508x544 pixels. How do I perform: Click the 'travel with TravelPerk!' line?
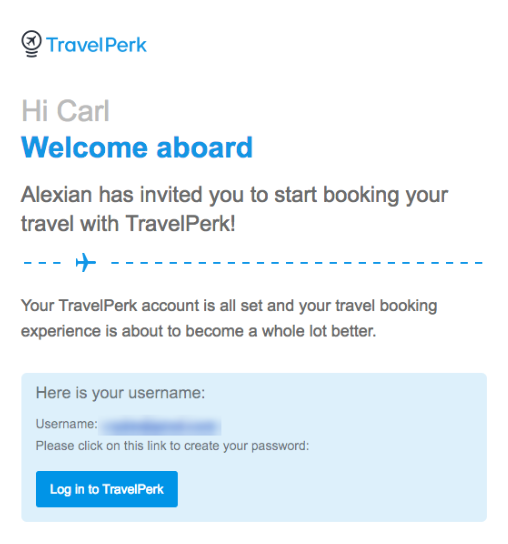128,223
